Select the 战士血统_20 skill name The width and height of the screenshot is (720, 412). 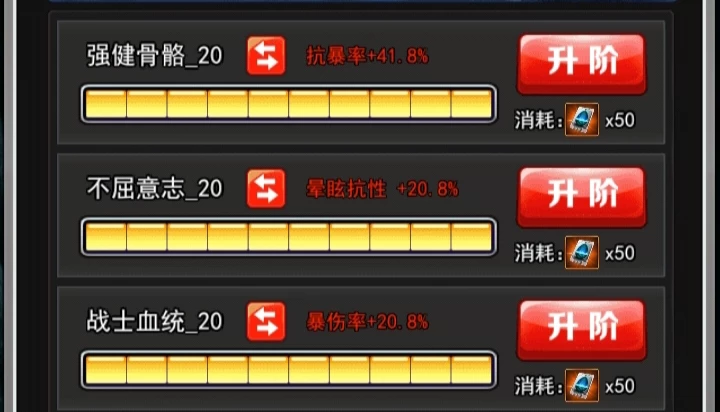click(155, 322)
